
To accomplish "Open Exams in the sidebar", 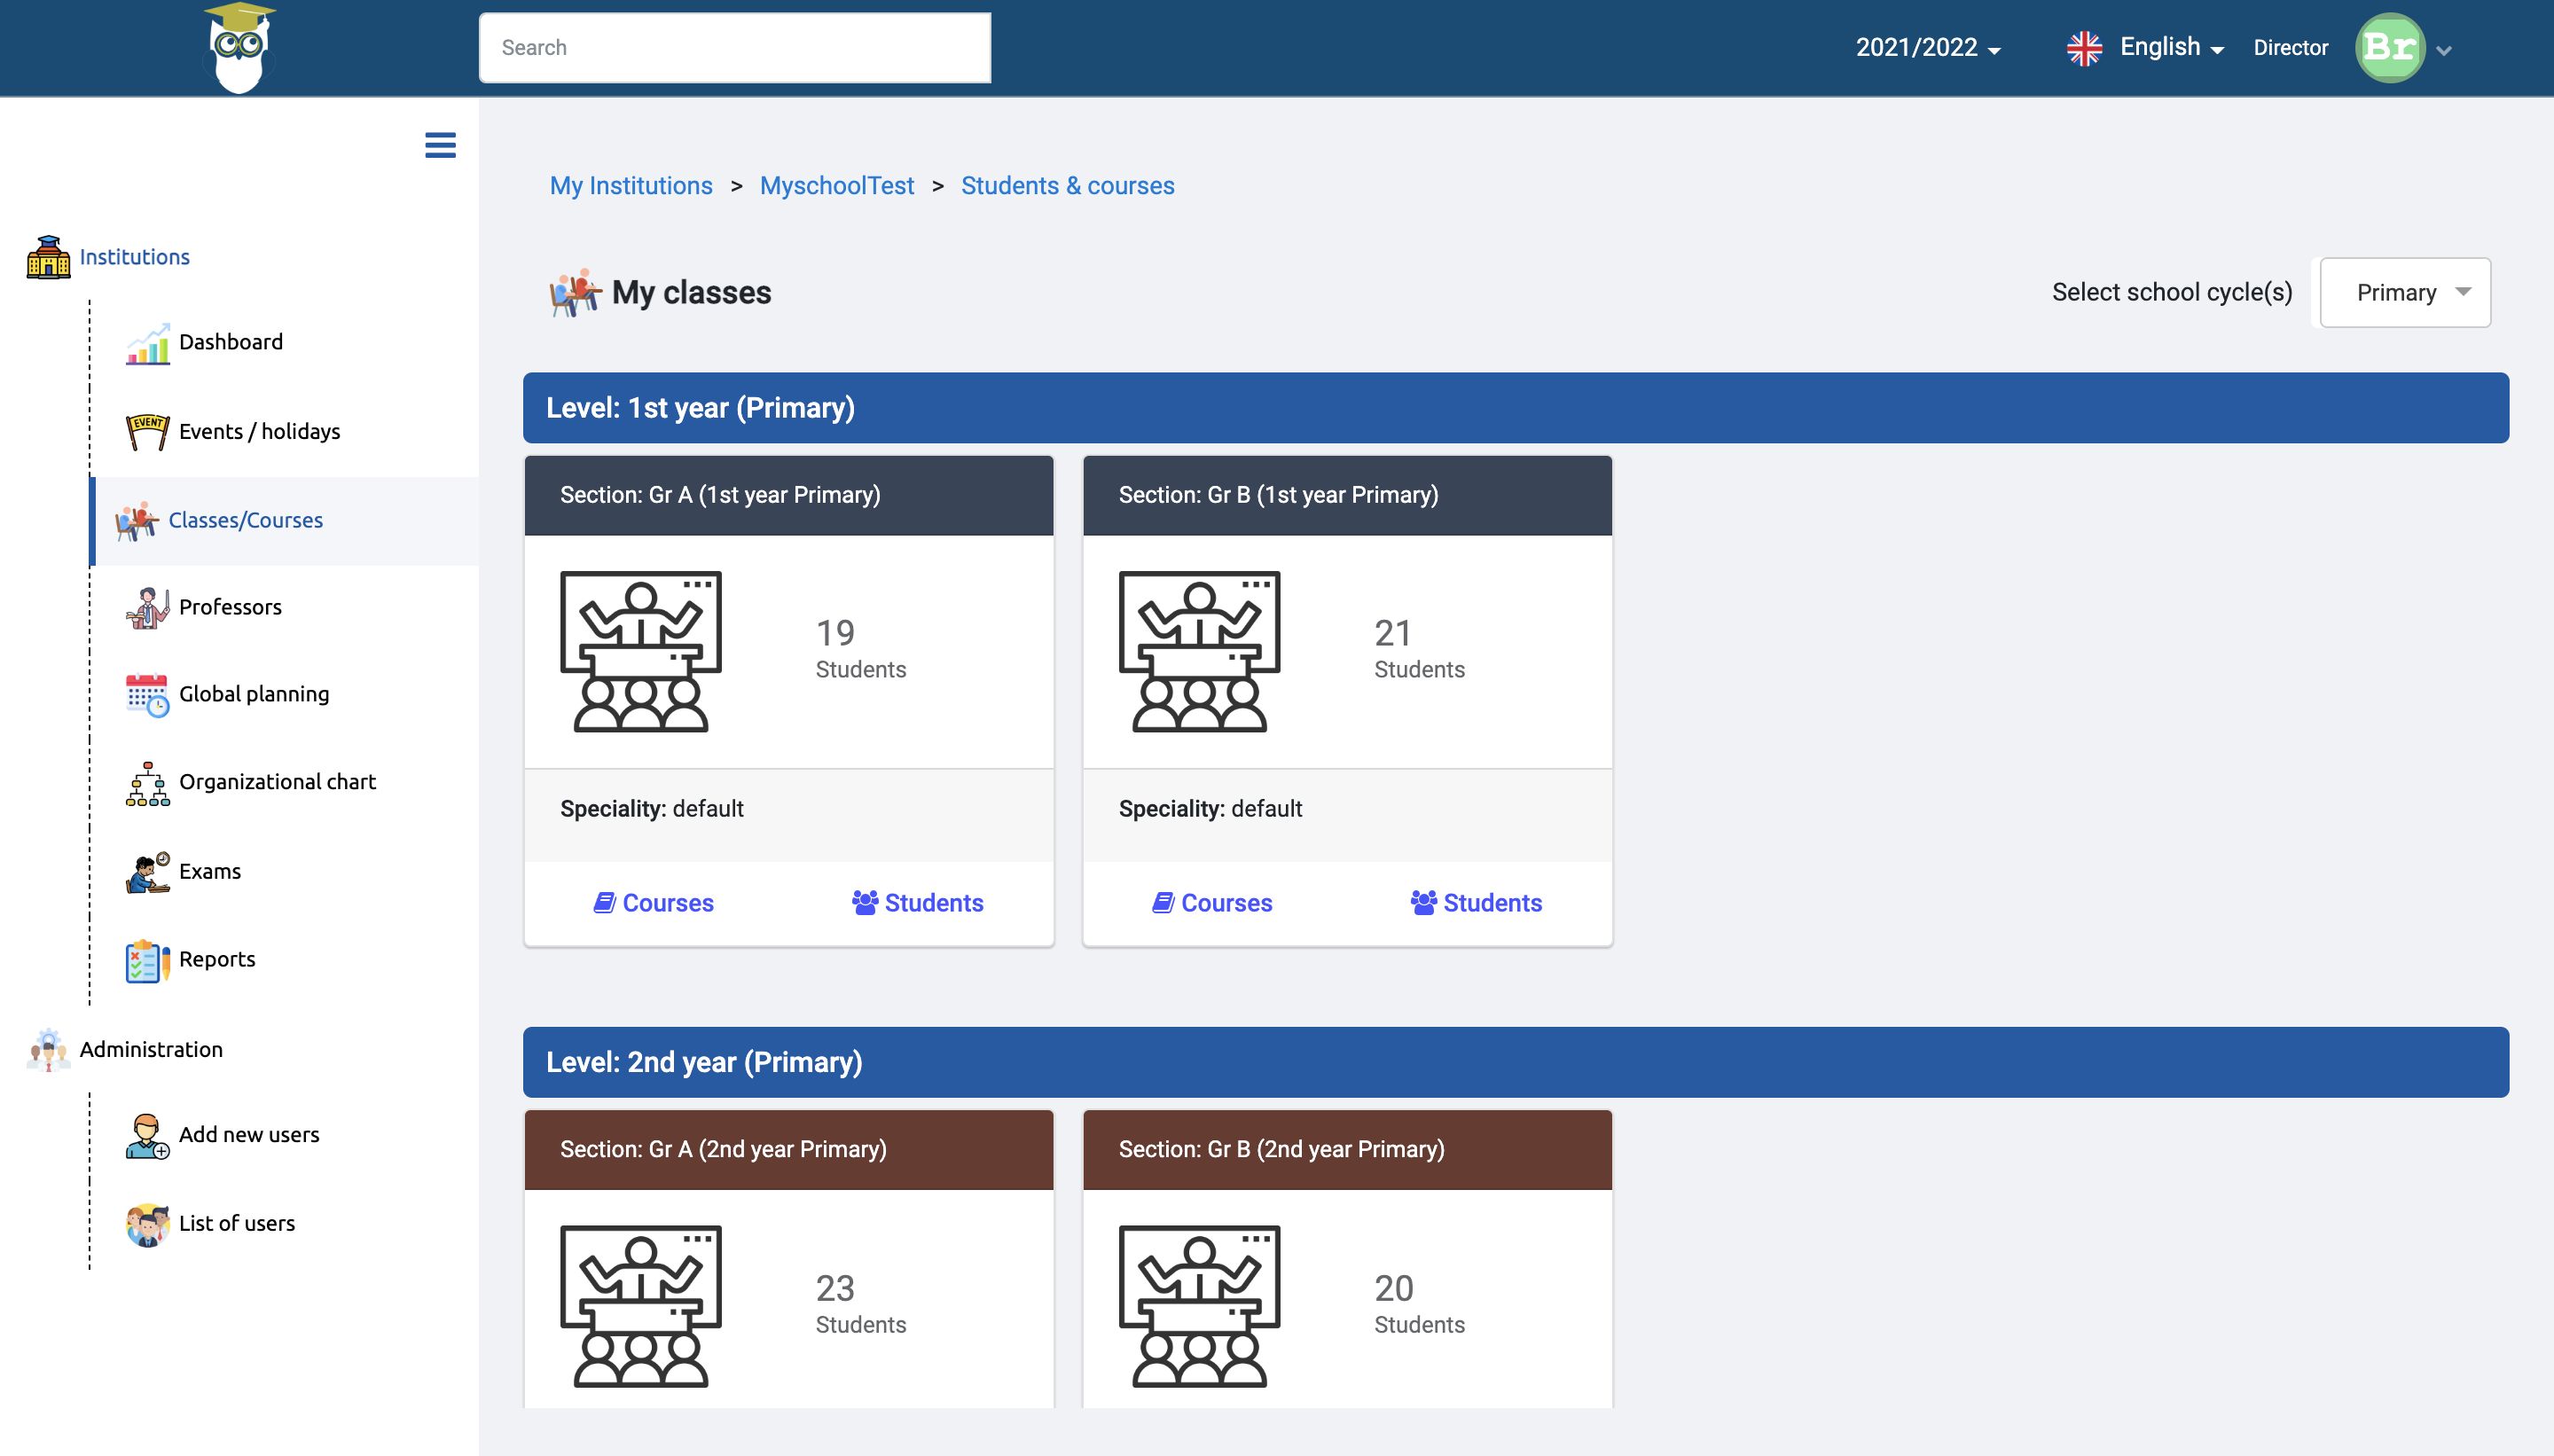I will (x=210, y=871).
